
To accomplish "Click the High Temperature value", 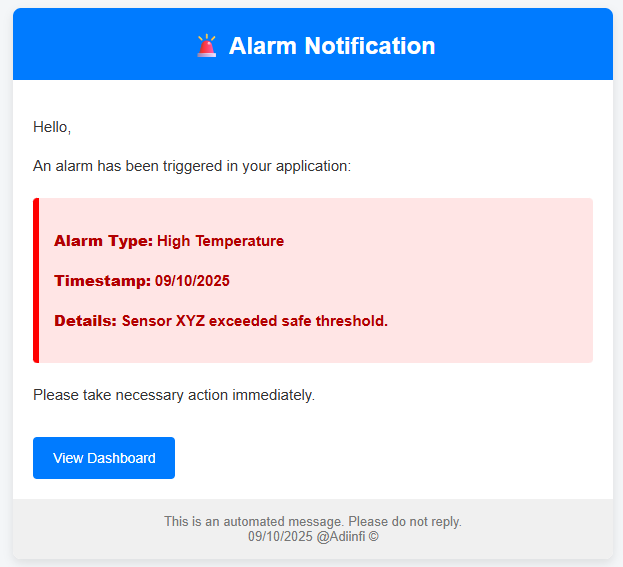I will pos(220,241).
